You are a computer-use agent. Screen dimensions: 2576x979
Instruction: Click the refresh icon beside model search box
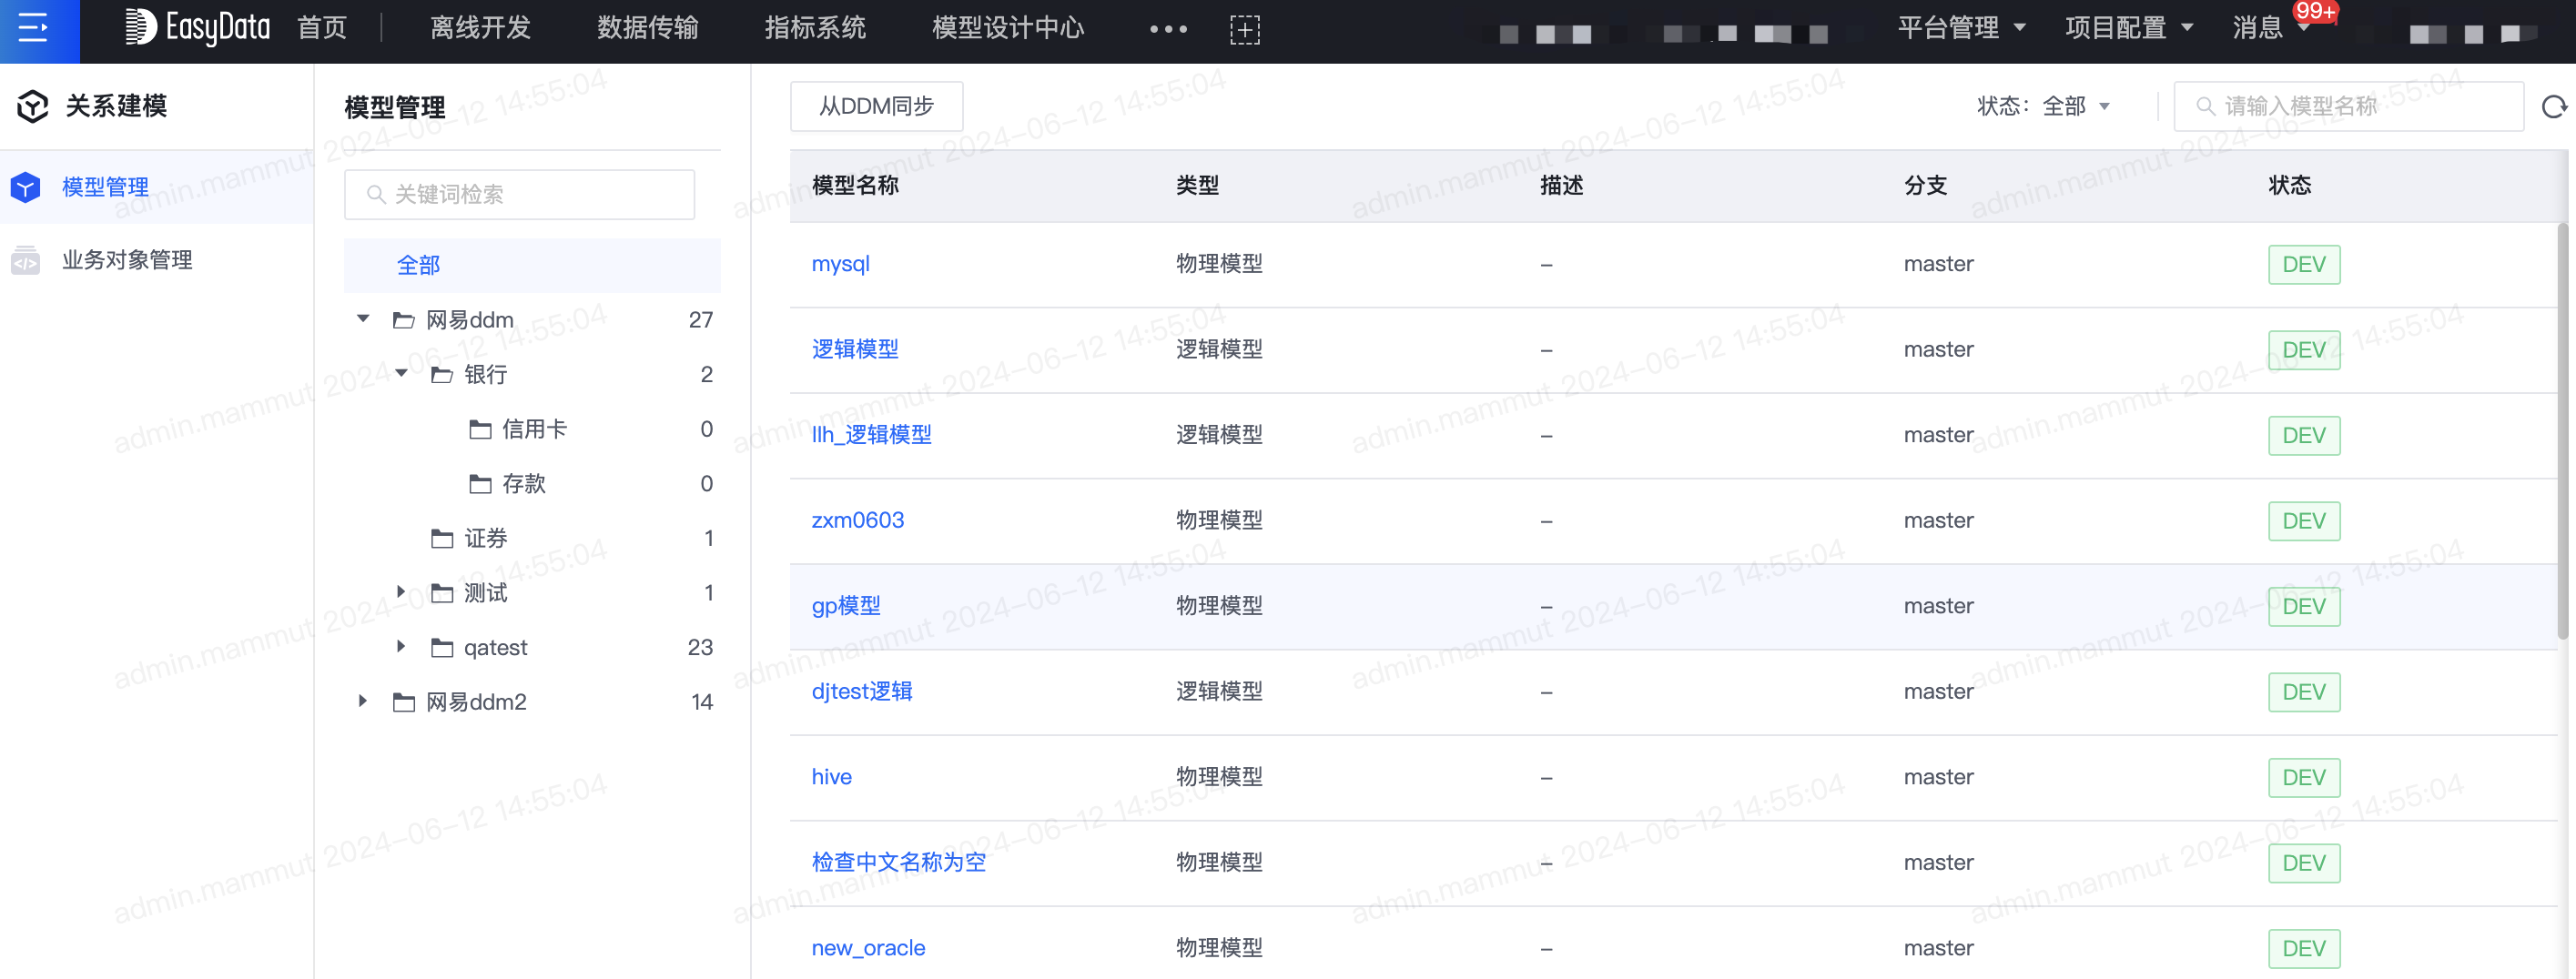tap(2556, 106)
